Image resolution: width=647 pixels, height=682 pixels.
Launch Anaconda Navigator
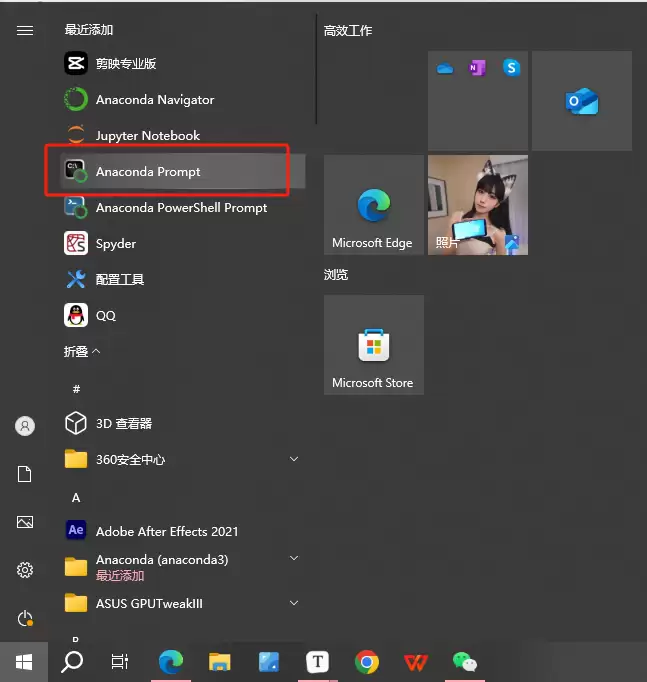coord(183,100)
